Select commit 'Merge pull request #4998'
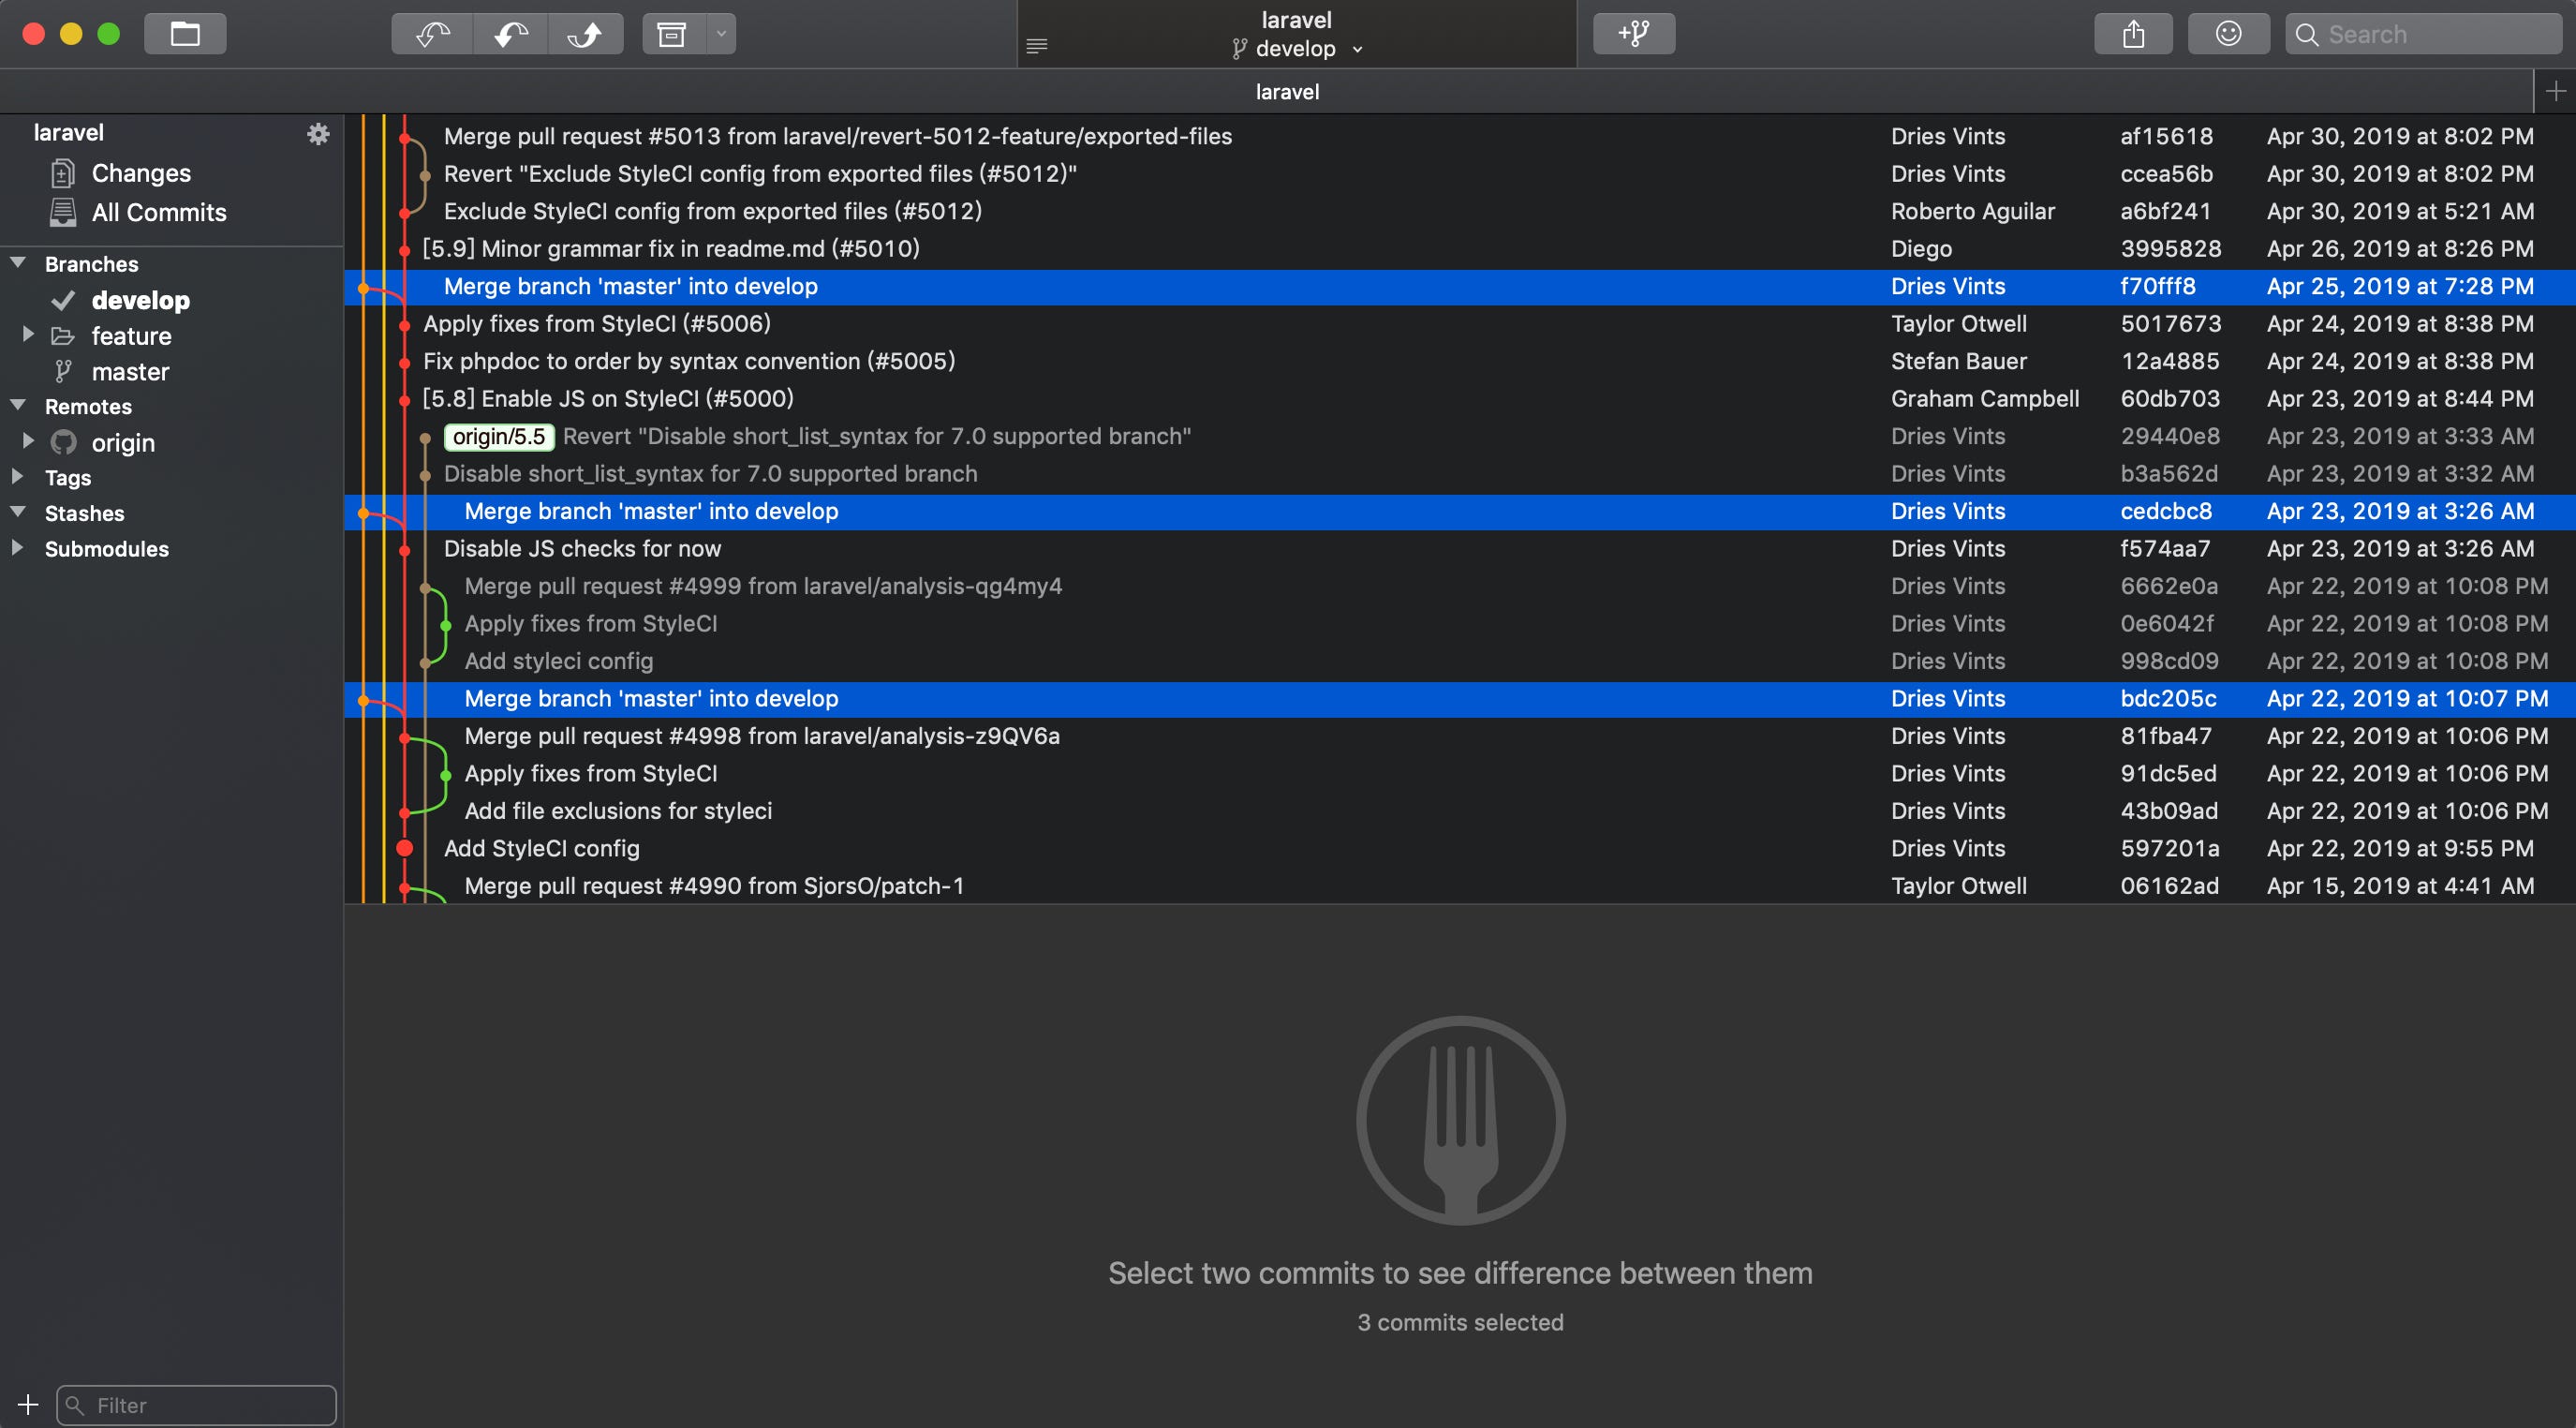The image size is (2576, 1428). click(x=1460, y=736)
